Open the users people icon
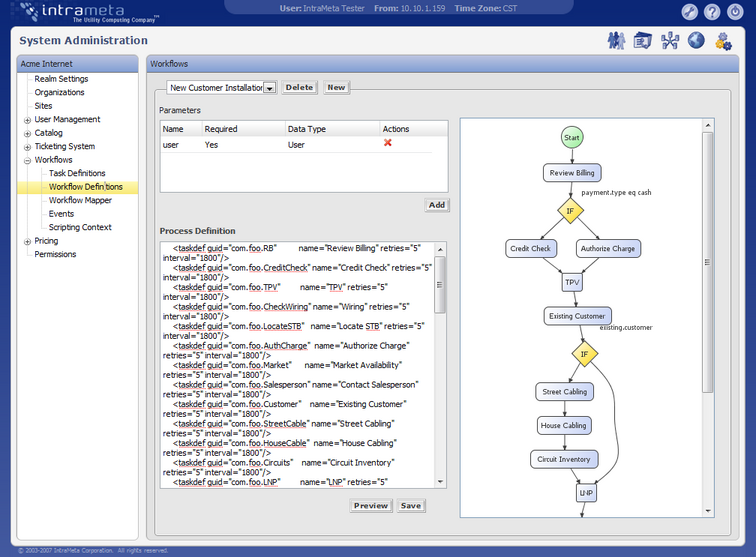756x557 pixels. click(x=616, y=41)
